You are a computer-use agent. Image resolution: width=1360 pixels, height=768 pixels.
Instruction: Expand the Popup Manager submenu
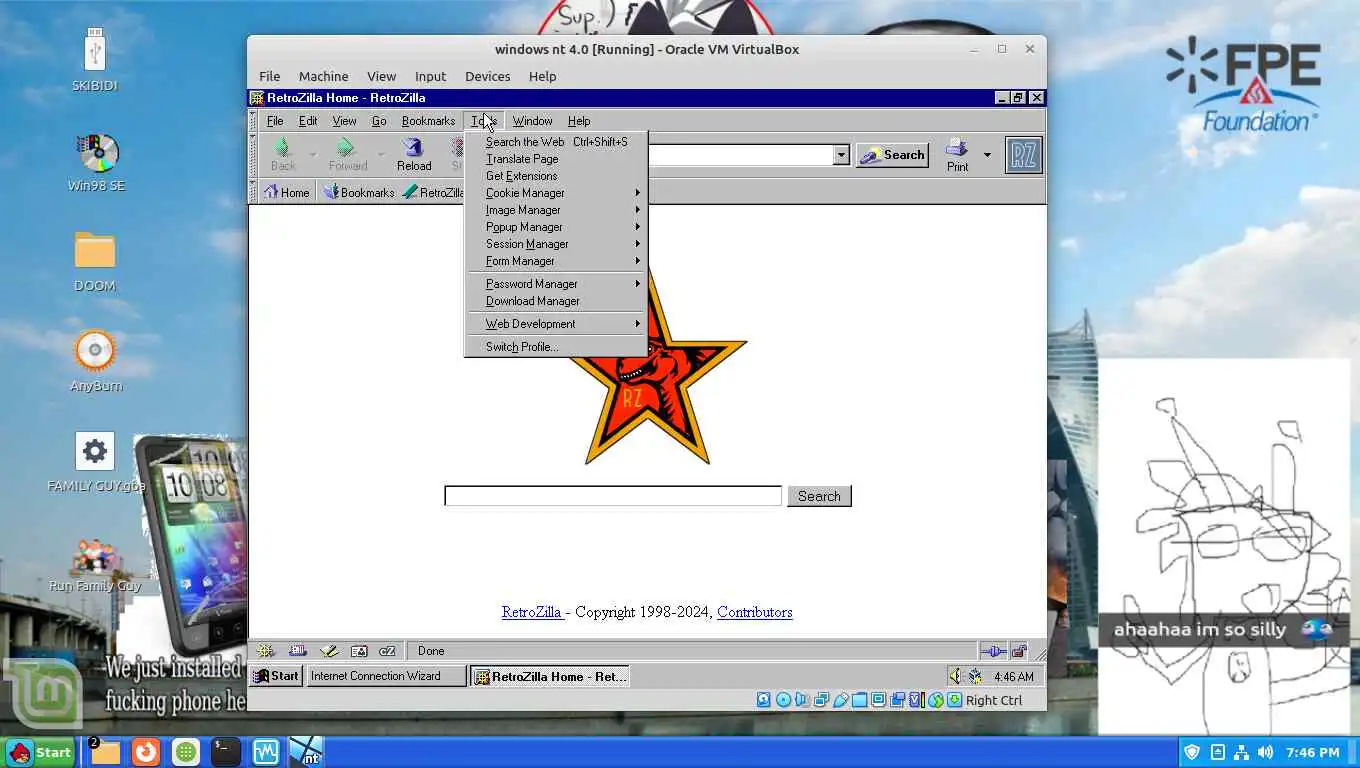click(556, 227)
